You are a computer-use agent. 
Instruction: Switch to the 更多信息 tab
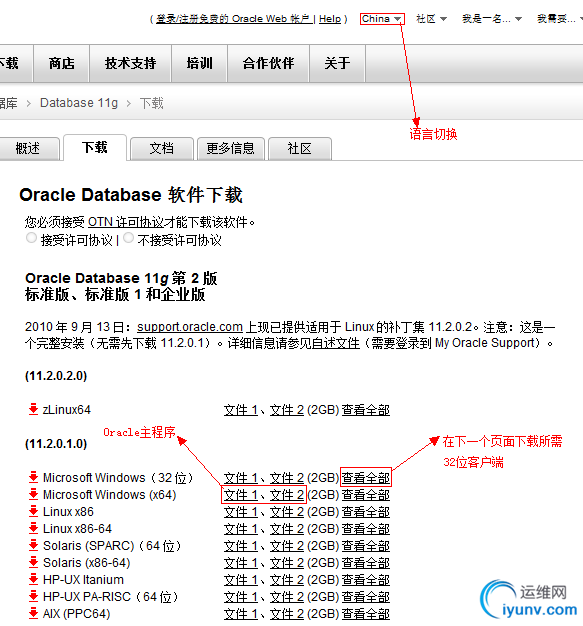230,149
